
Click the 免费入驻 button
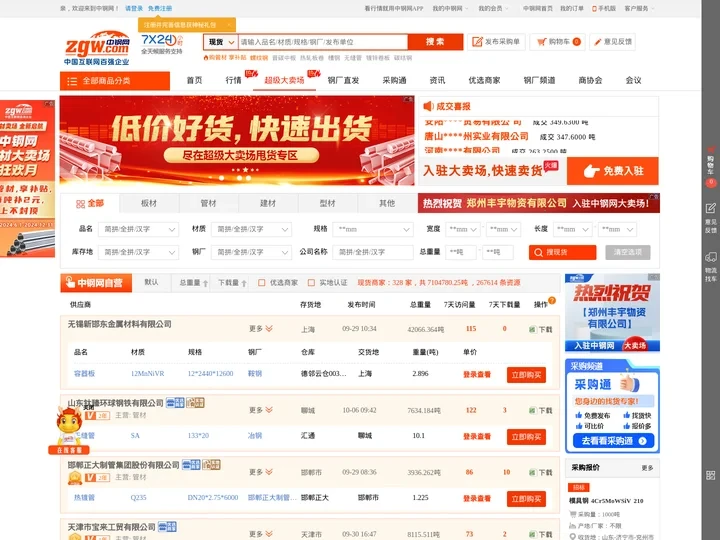(x=613, y=171)
